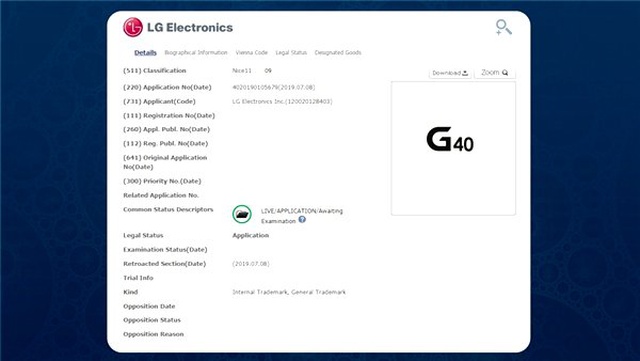Select the '(641) Original Application No(Date)' label

(165, 162)
